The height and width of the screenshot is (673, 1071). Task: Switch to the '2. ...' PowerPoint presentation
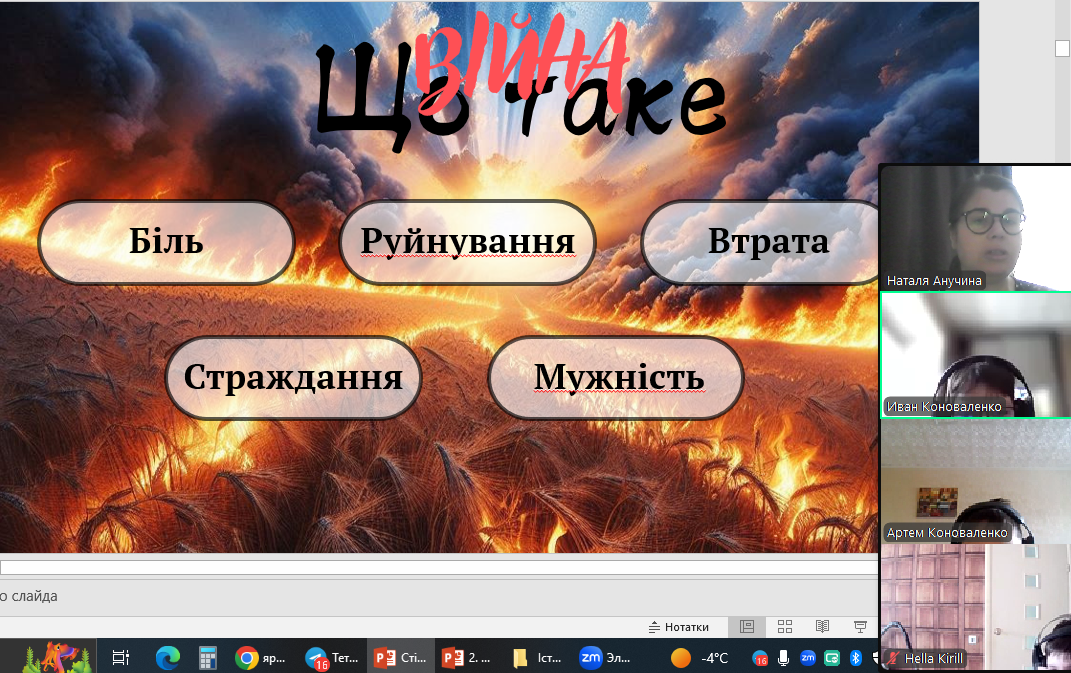pos(468,657)
